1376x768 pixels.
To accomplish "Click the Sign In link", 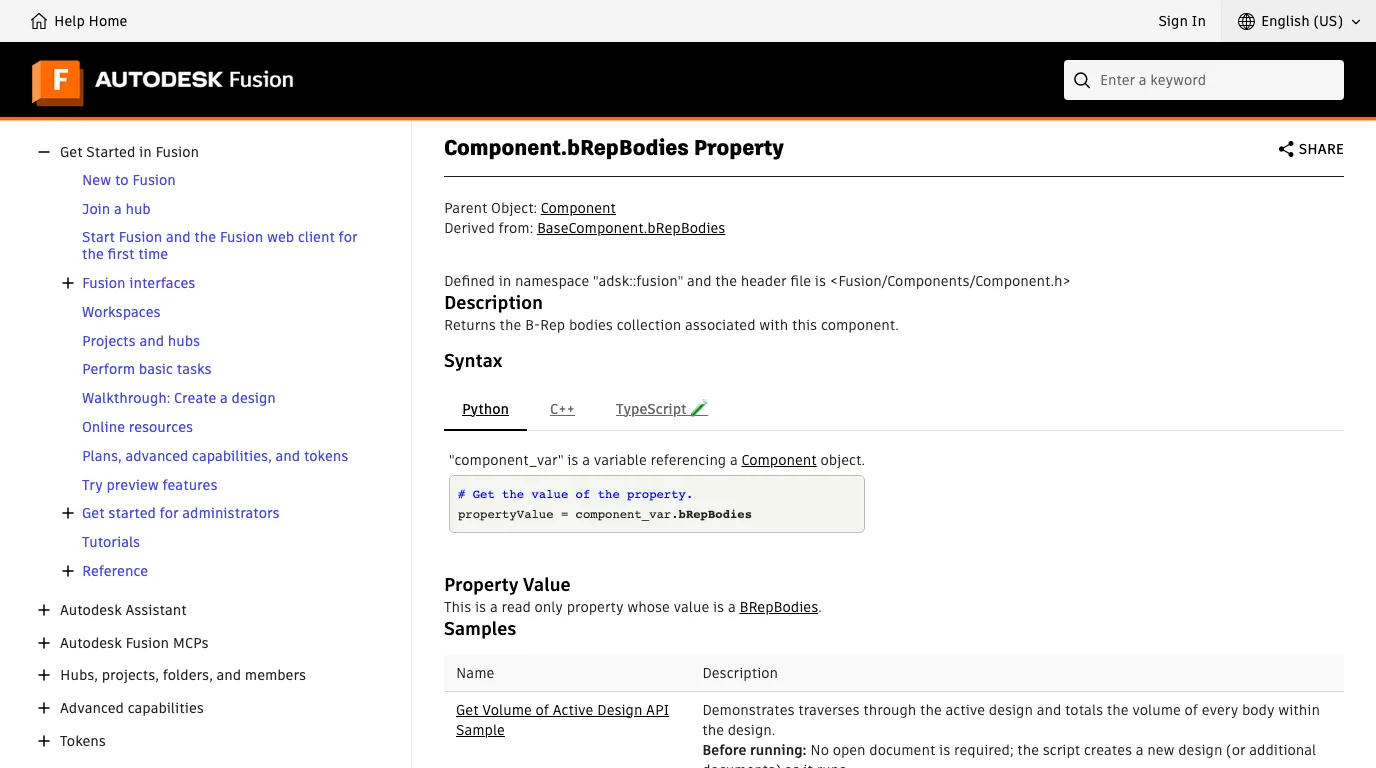I will pos(1182,21).
